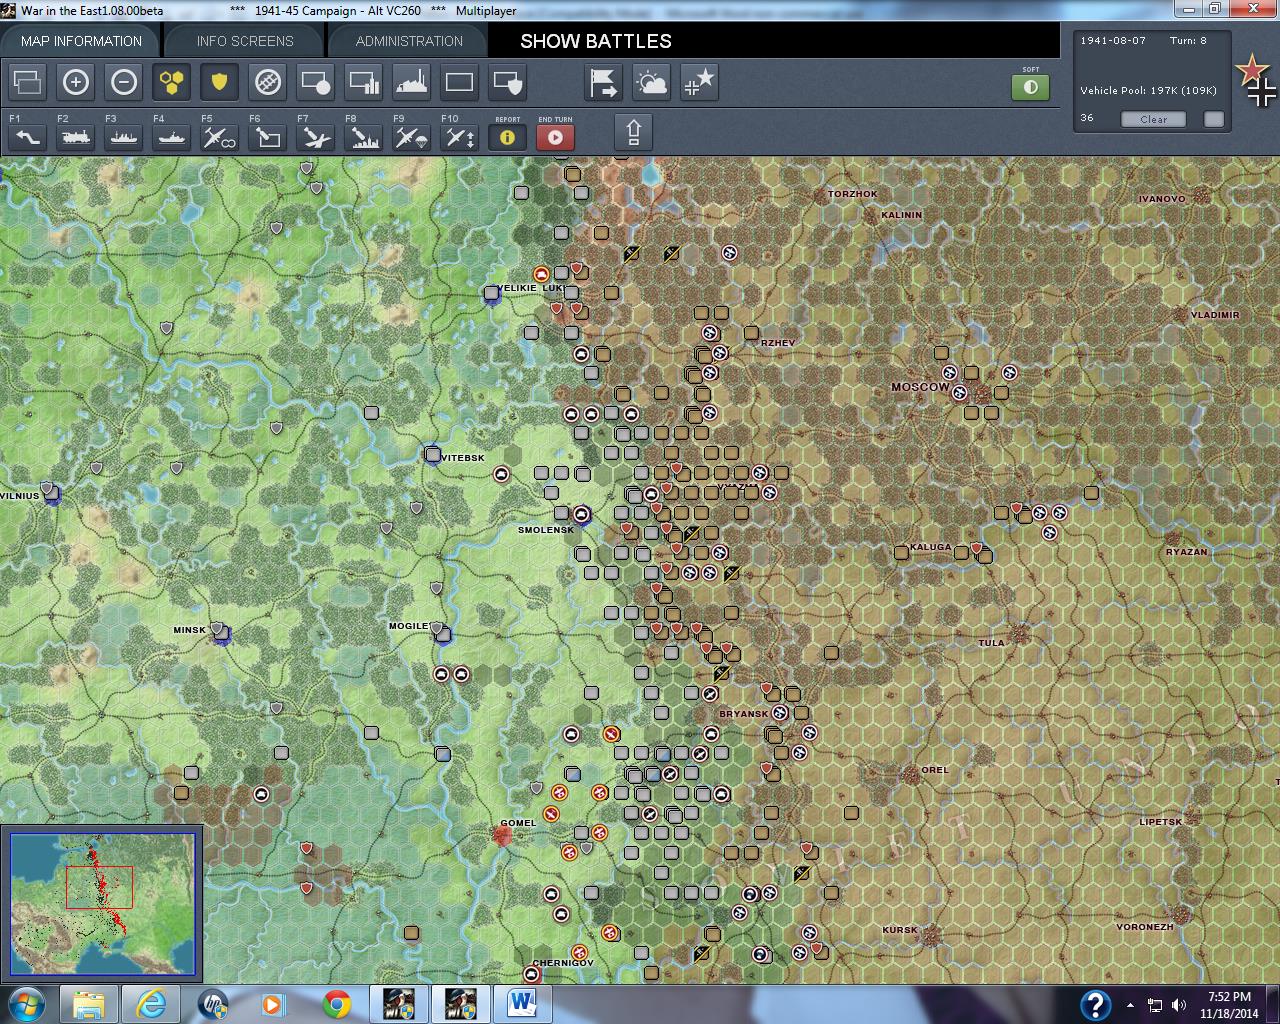Select the F7 bomb airfield mode
This screenshot has width=1280, height=1024.
316,136
